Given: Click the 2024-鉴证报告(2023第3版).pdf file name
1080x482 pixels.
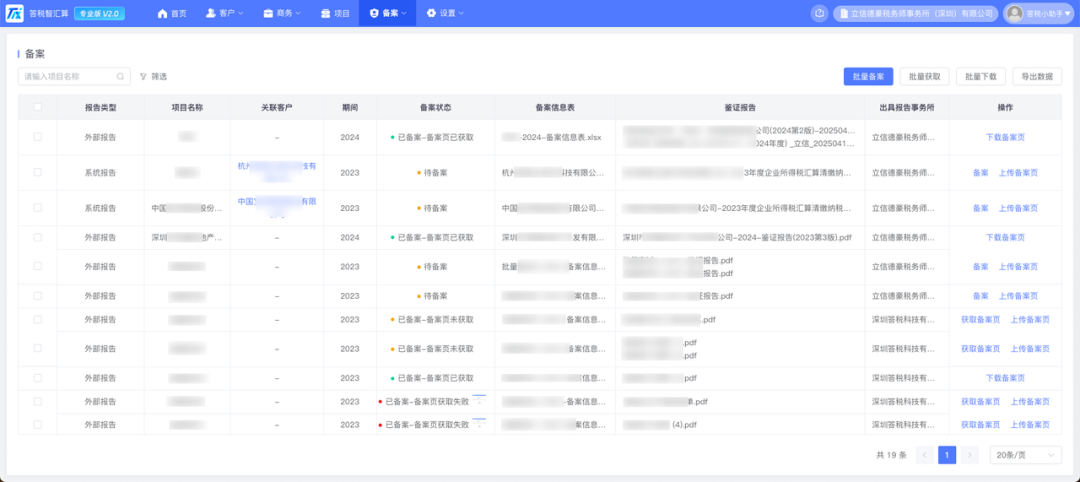Looking at the screenshot, I should (x=738, y=237).
